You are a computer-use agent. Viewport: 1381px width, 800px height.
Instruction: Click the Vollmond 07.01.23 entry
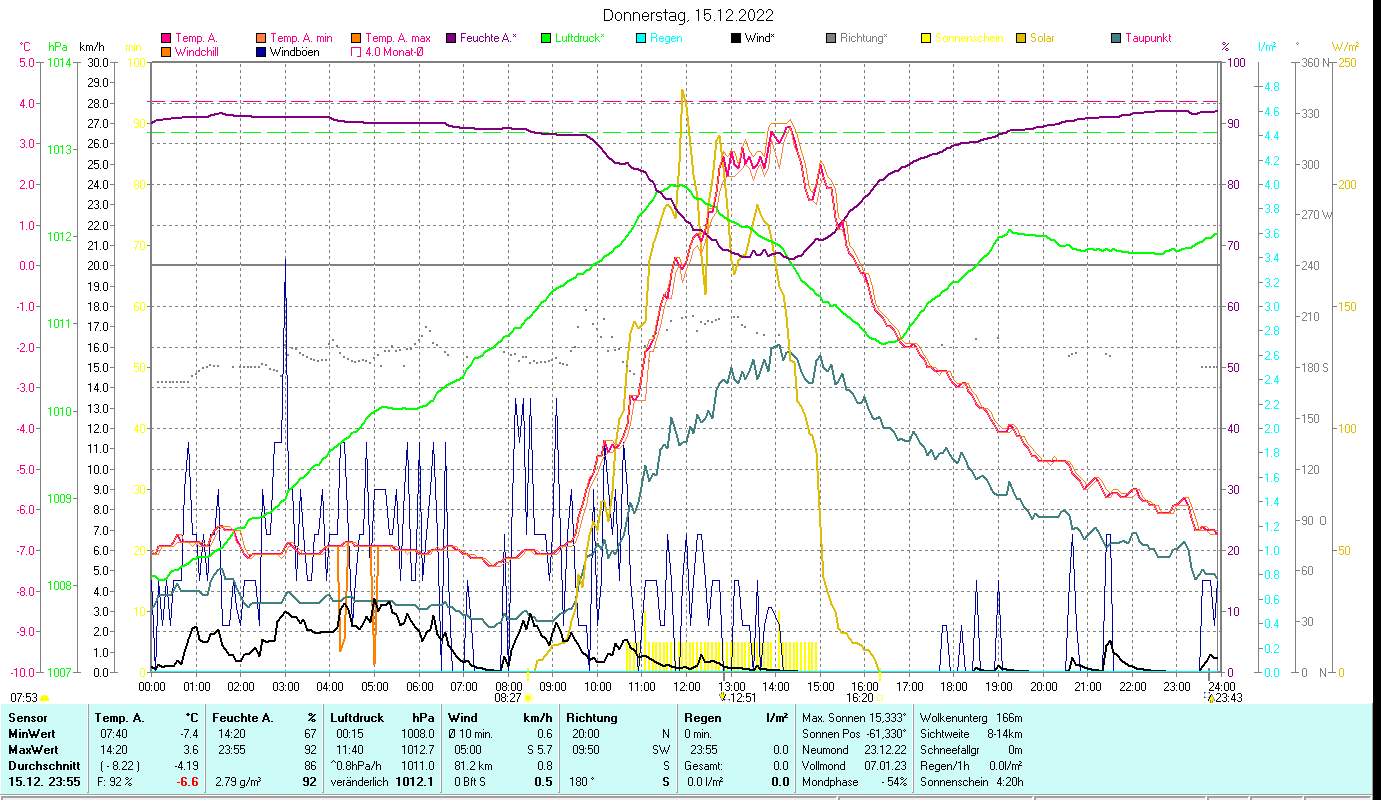click(x=855, y=766)
